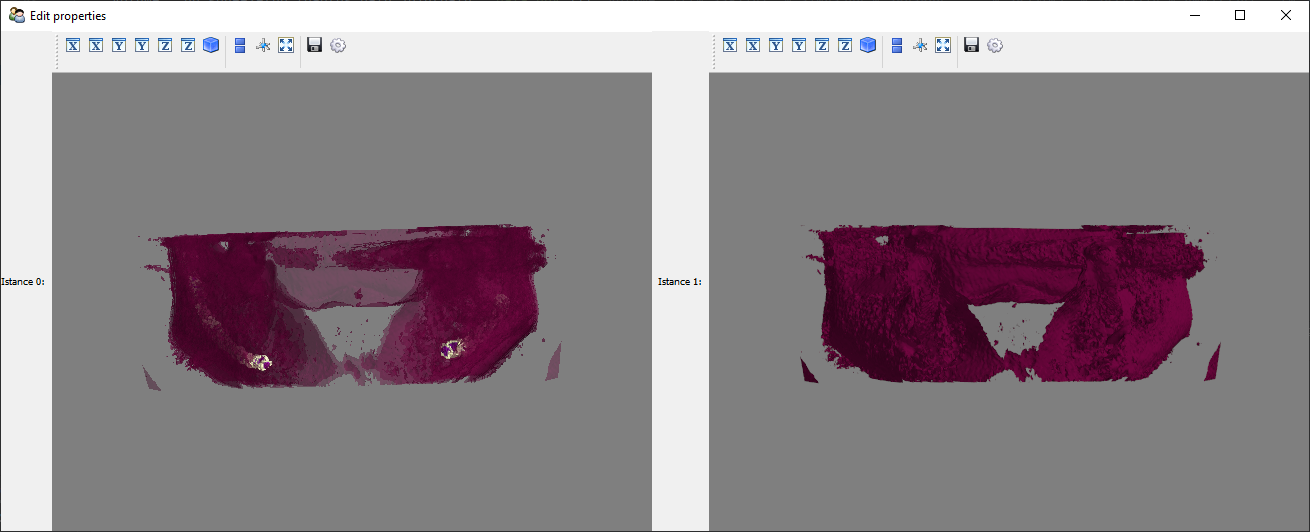This screenshot has height=532, width=1310.
Task: Click the 'Istance 0:' label
Action: coord(23,282)
